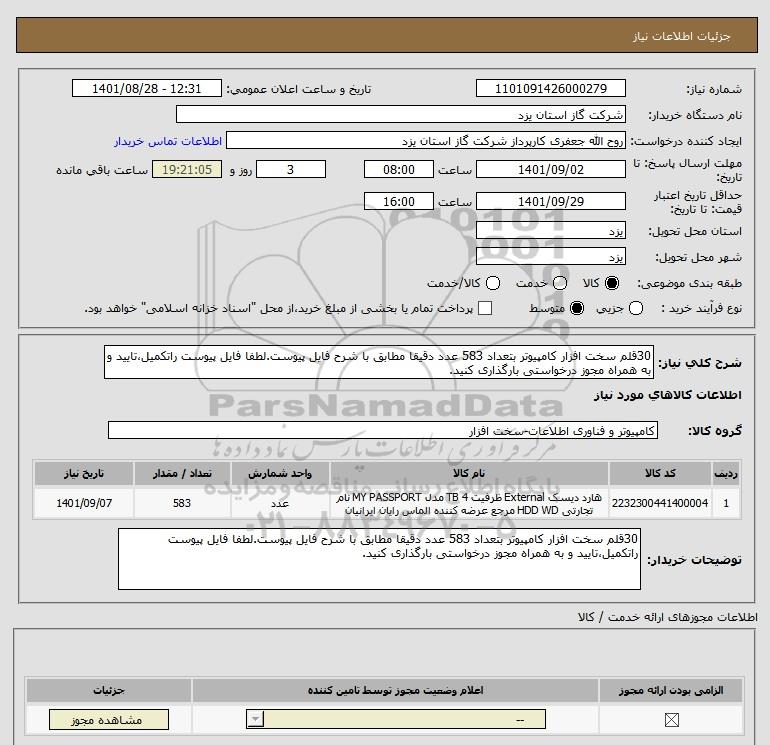Click the تاریخ نیاز column header
770x745 pixels.
coord(84,473)
